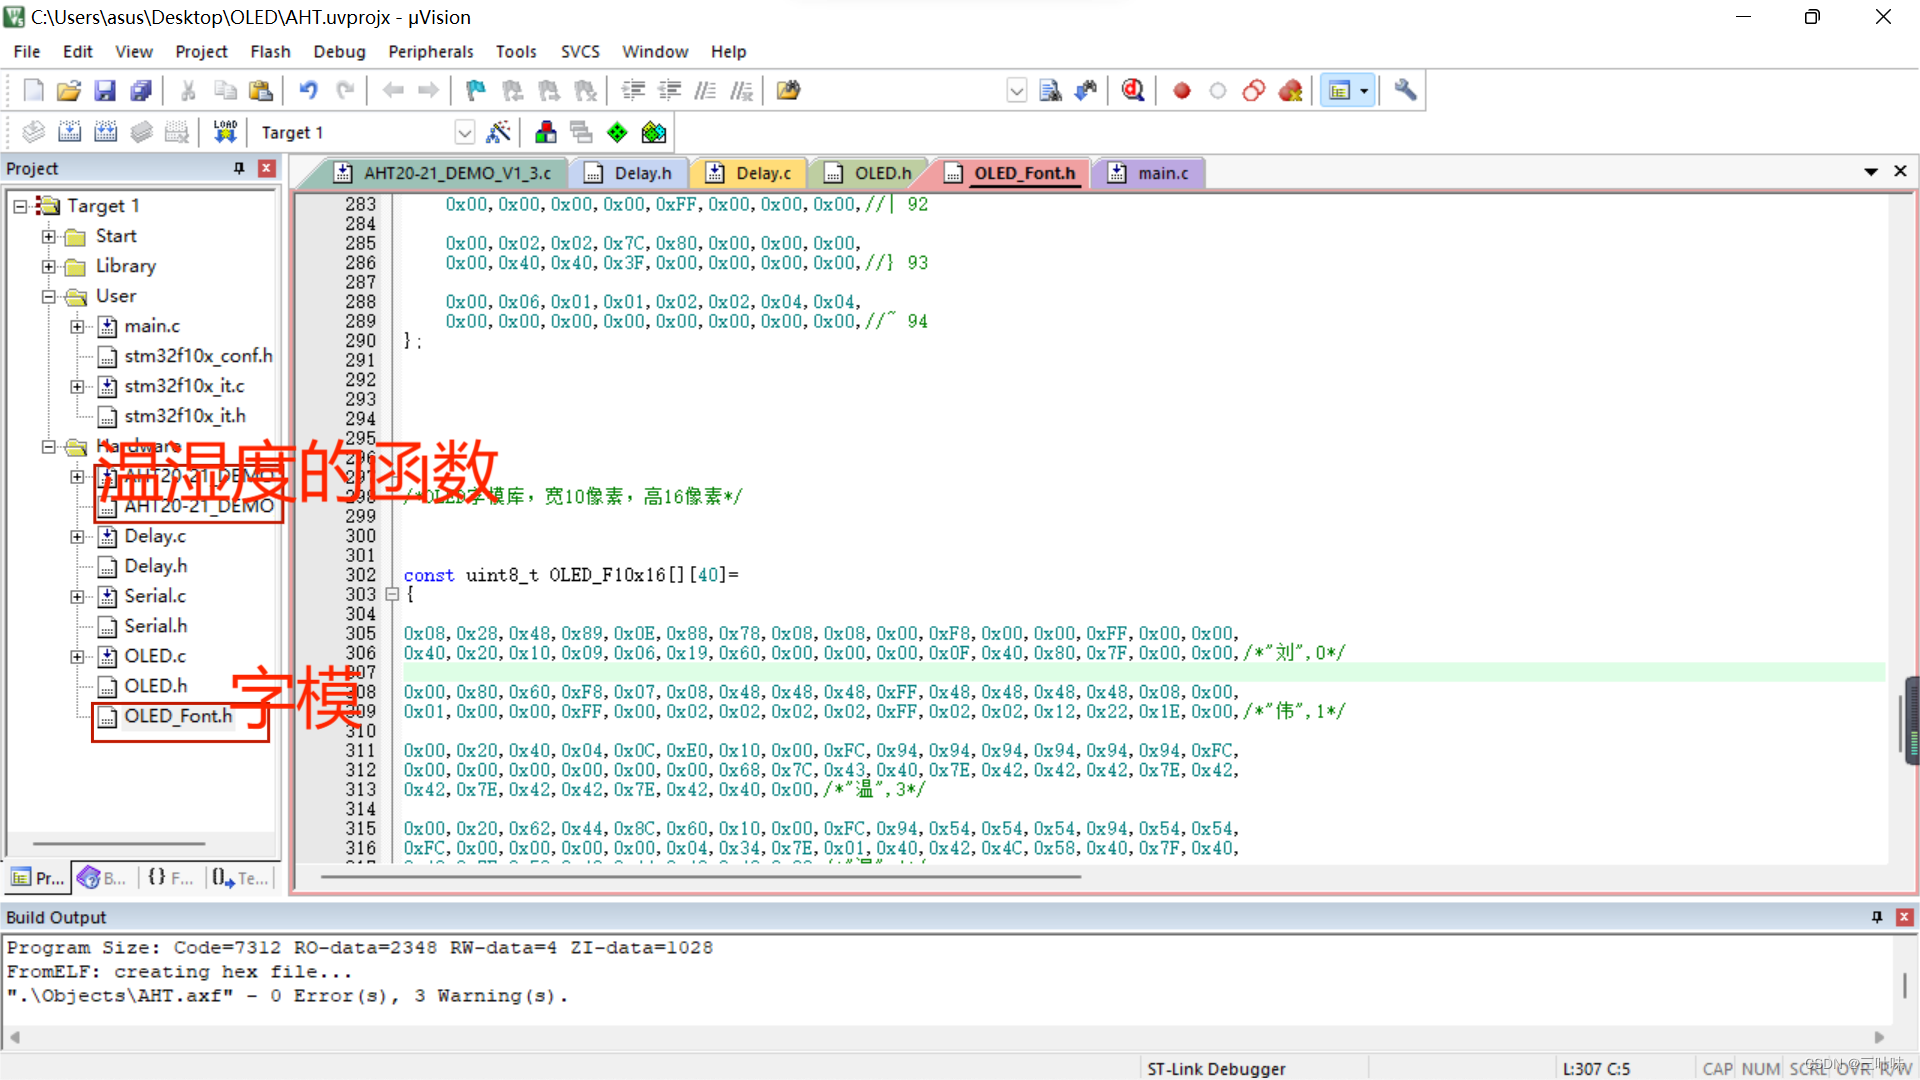This screenshot has height=1080, width=1920.
Task: Select the Books panel tab
Action: click(x=102, y=878)
